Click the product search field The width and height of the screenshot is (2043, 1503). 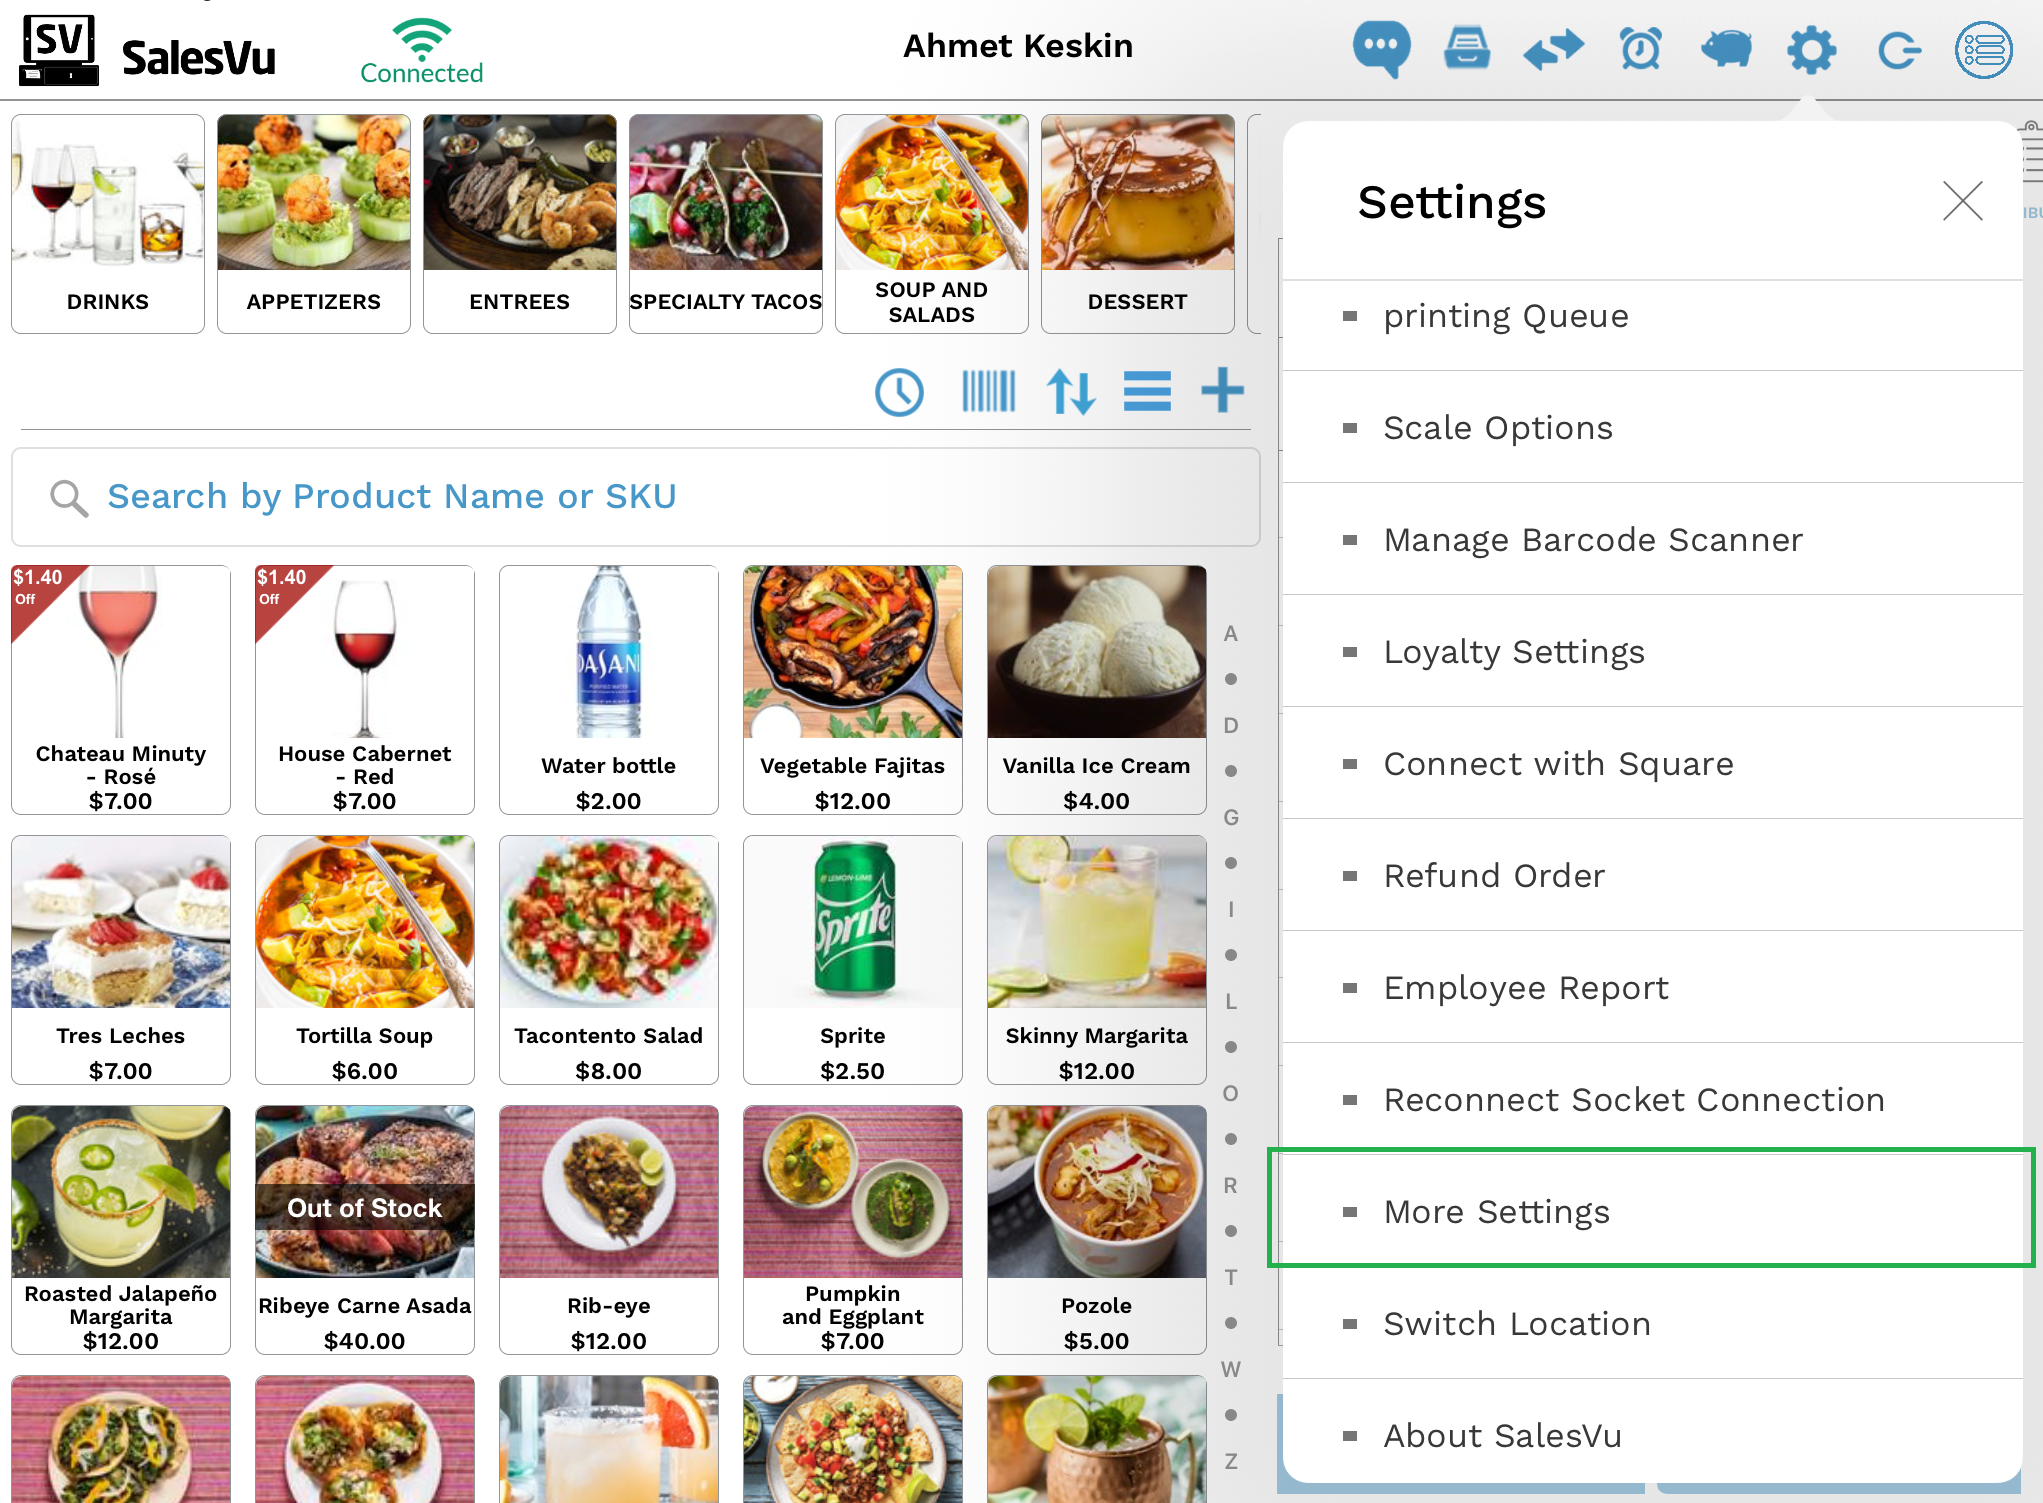click(635, 496)
